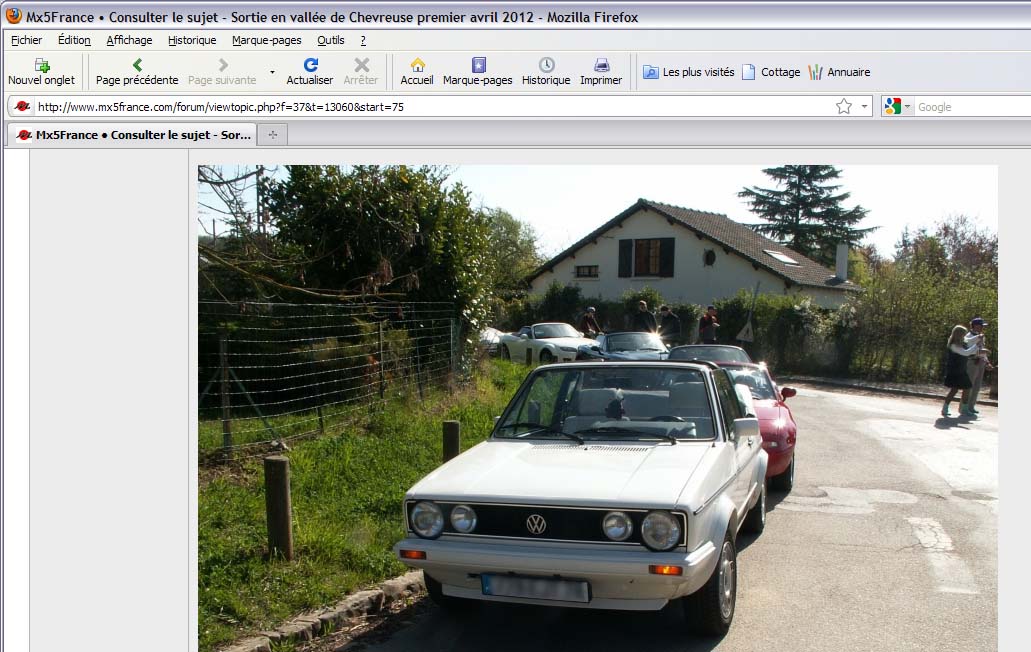The image size is (1031, 652).
Task: Click the Mx5France site icon in address bar
Action: (22, 106)
